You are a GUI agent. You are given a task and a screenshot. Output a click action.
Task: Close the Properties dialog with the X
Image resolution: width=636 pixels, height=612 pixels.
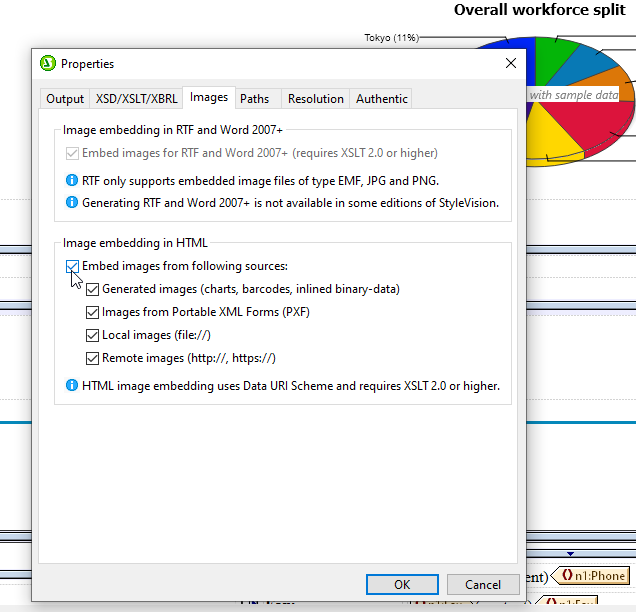point(511,63)
